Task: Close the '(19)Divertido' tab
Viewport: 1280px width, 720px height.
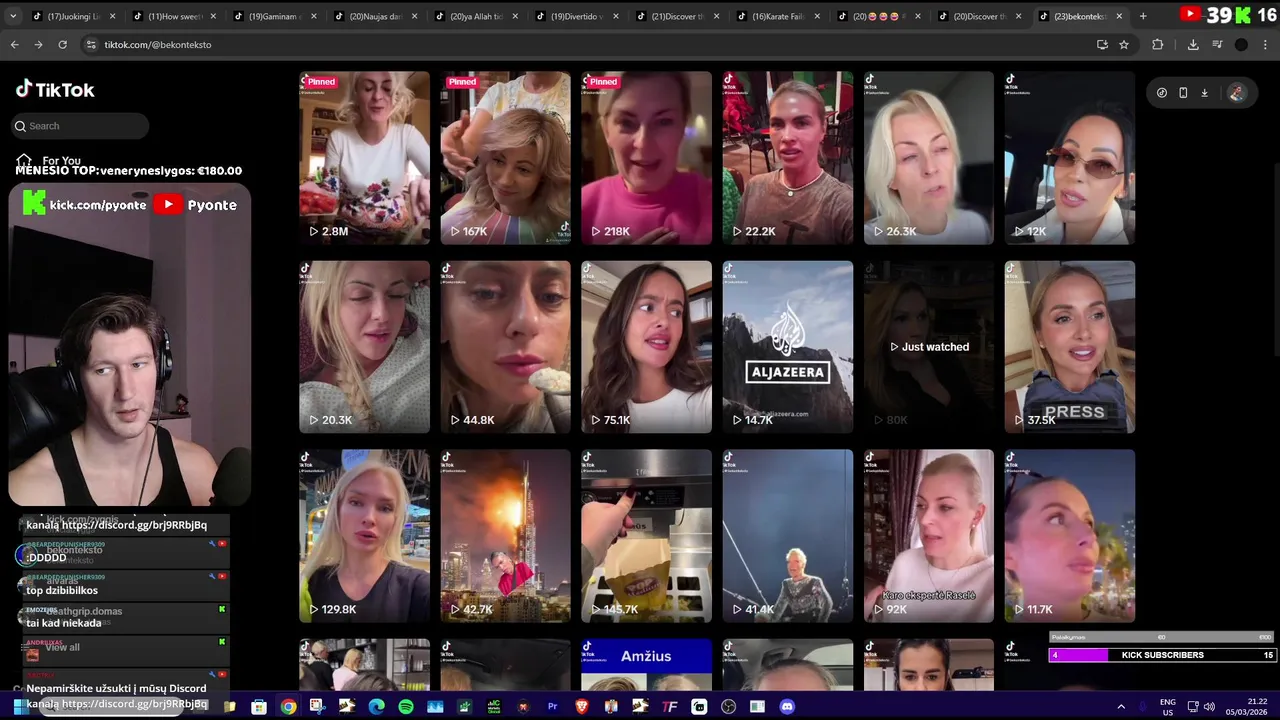Action: coord(615,16)
